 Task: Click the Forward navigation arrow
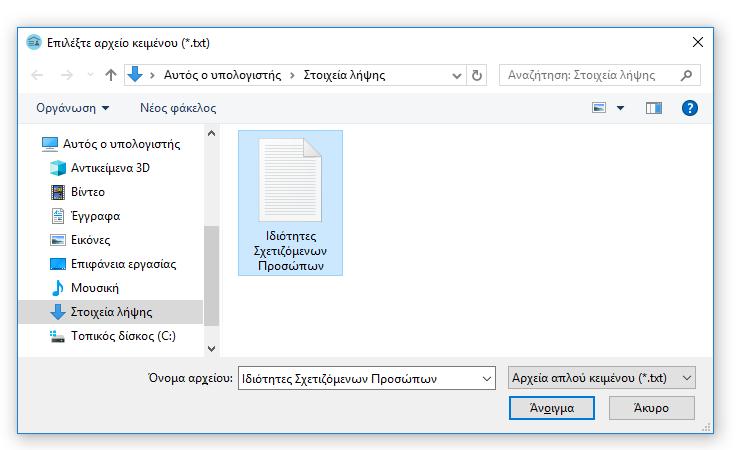pos(67,75)
